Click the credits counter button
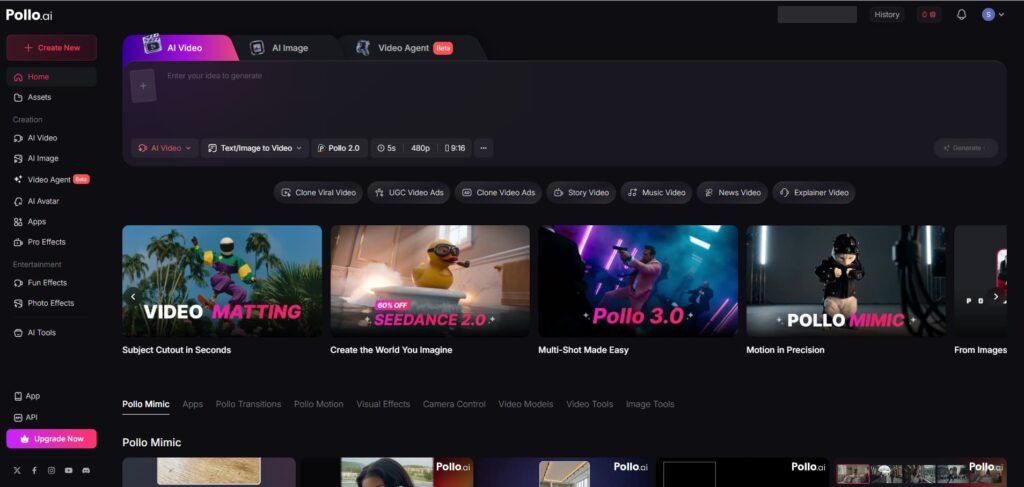The image size is (1024, 487). coord(929,14)
